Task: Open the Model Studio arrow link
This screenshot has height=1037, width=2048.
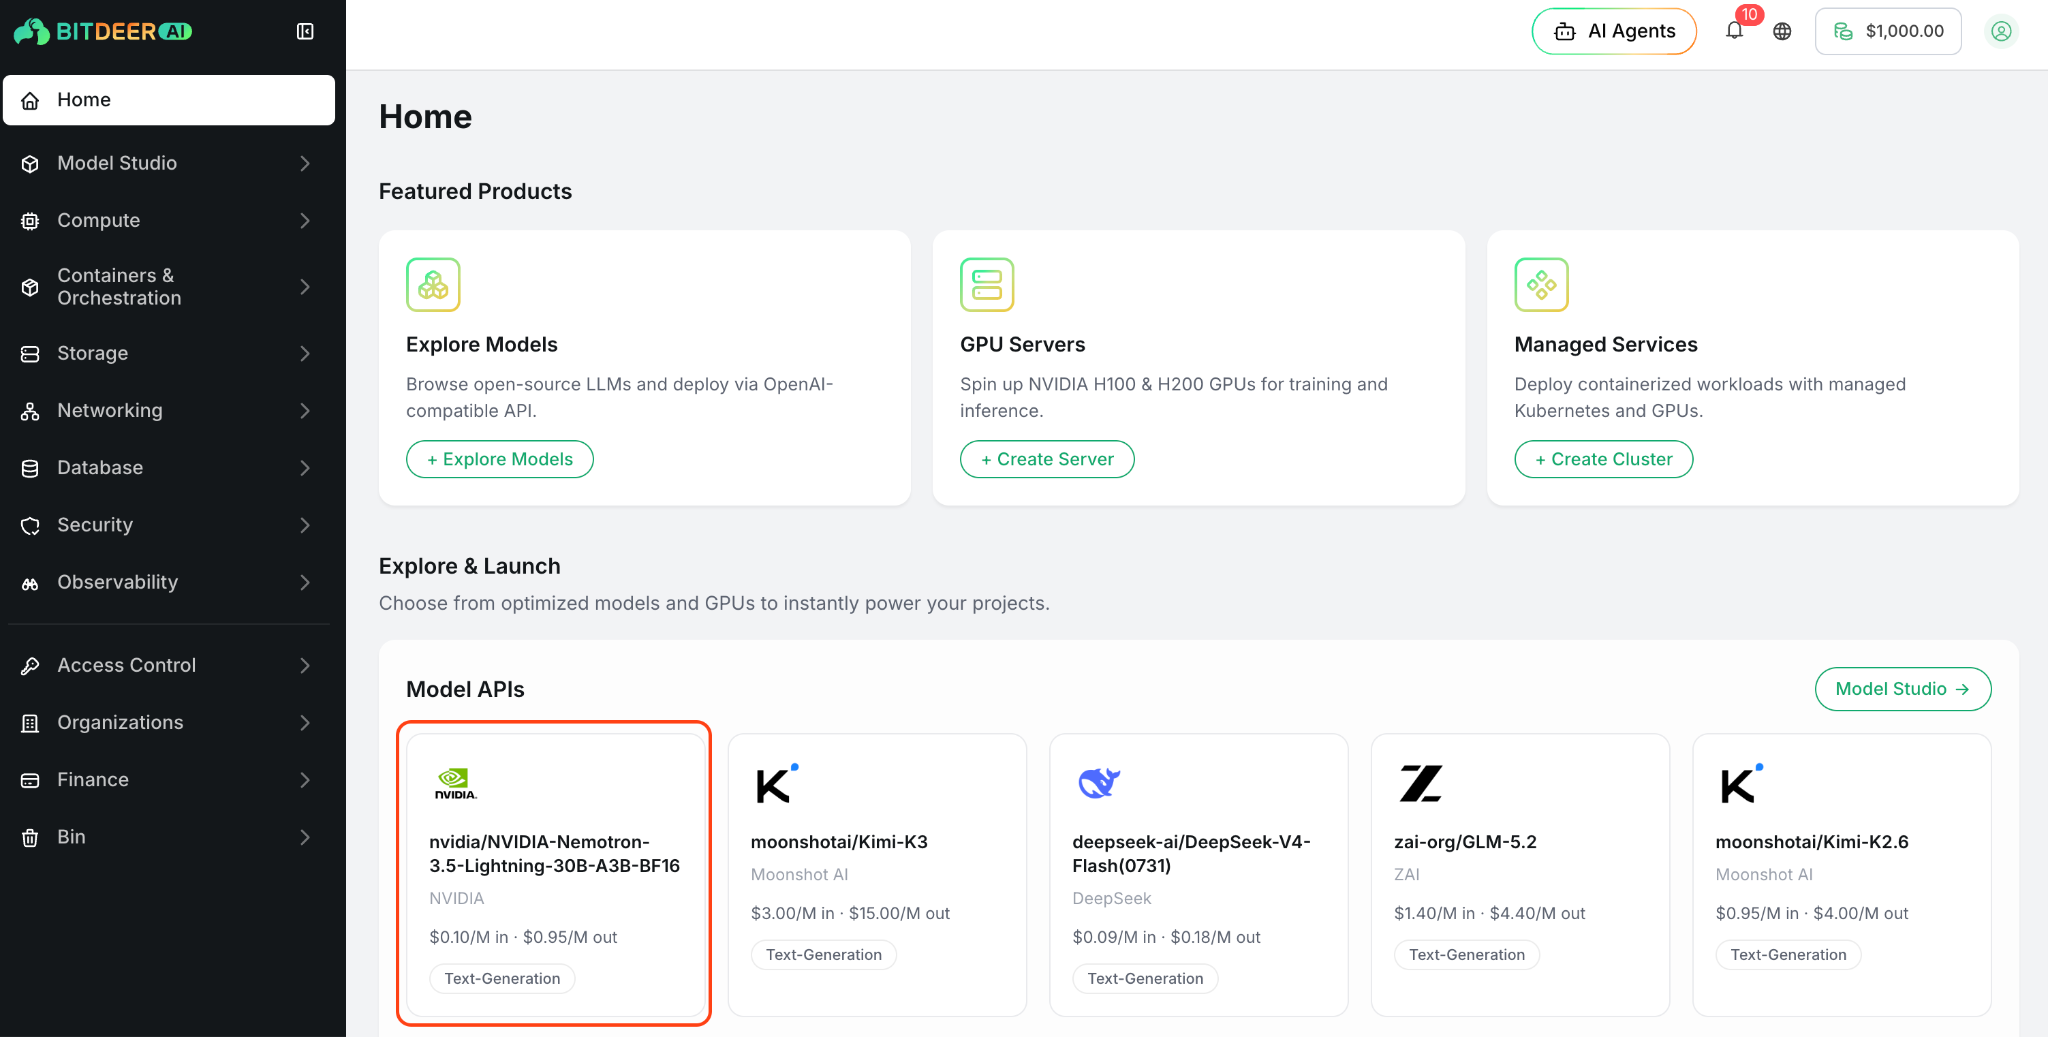Action: pyautogui.click(x=1903, y=689)
